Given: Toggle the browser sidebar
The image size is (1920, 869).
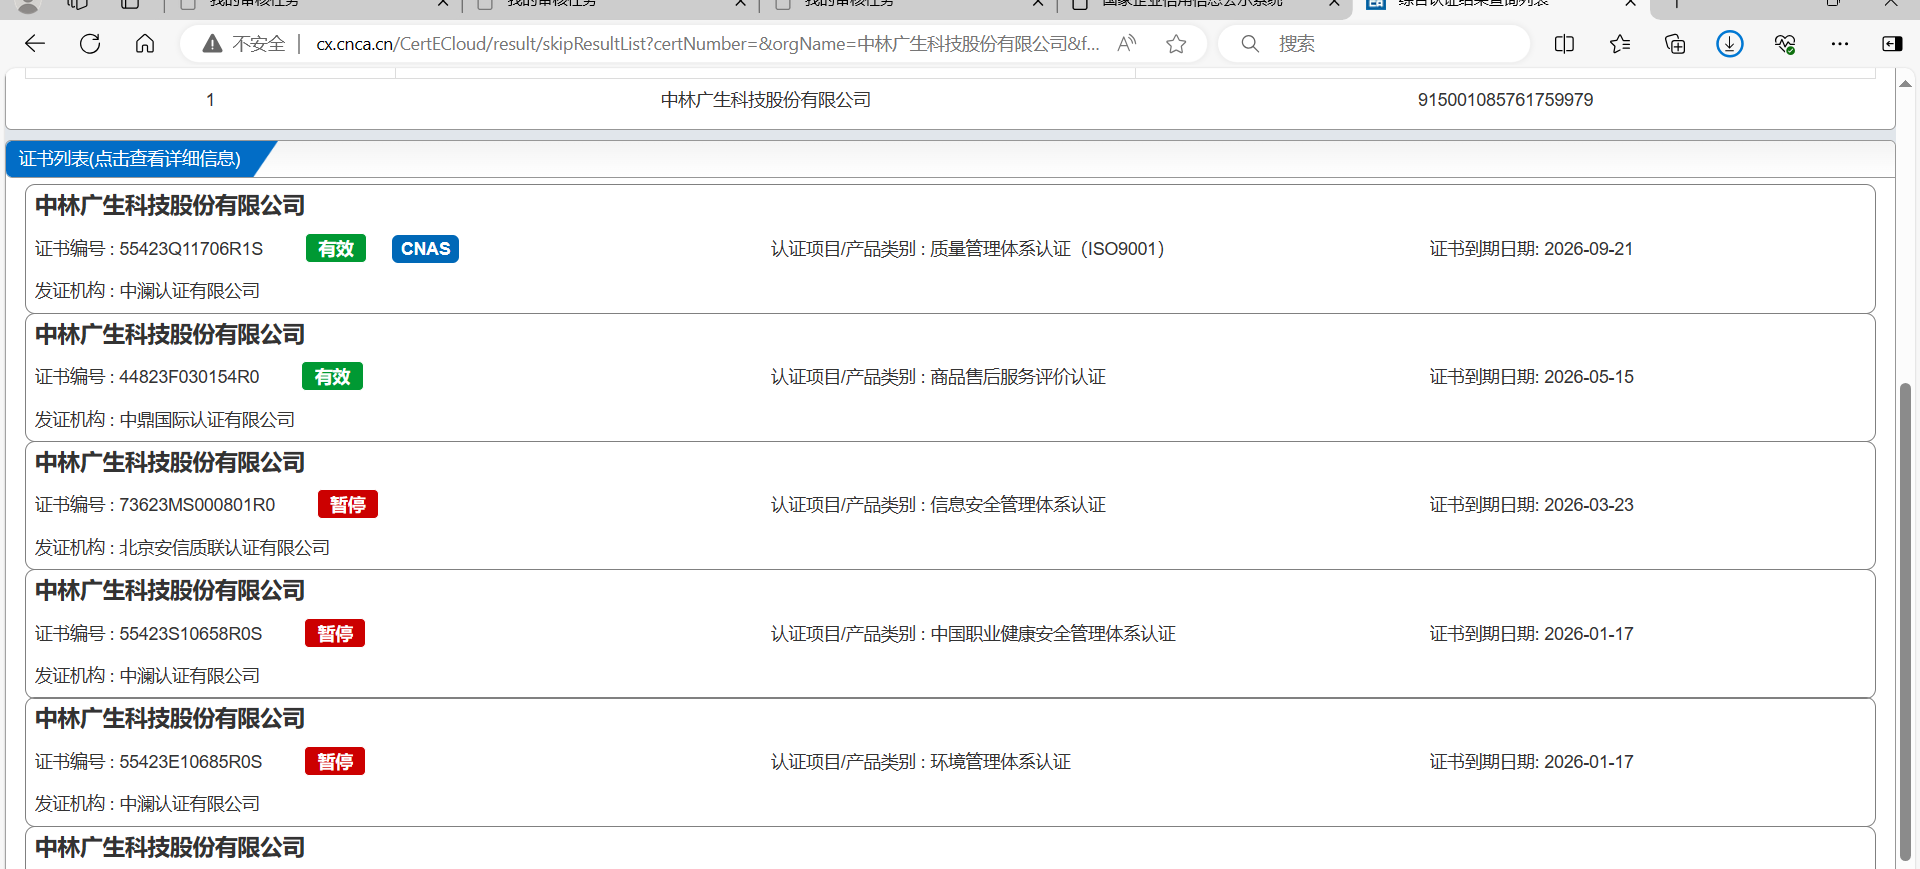Looking at the screenshot, I should [1892, 44].
